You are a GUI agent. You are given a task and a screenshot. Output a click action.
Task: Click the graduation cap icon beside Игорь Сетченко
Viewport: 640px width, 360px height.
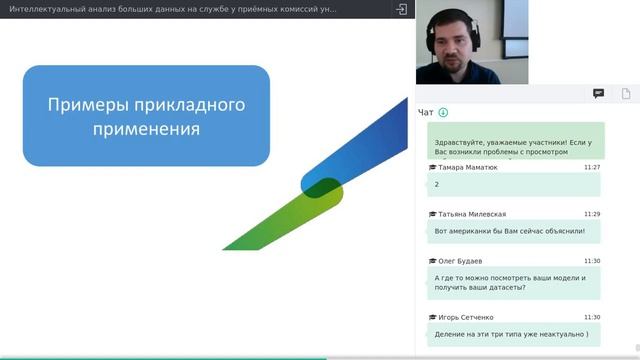[433, 318]
